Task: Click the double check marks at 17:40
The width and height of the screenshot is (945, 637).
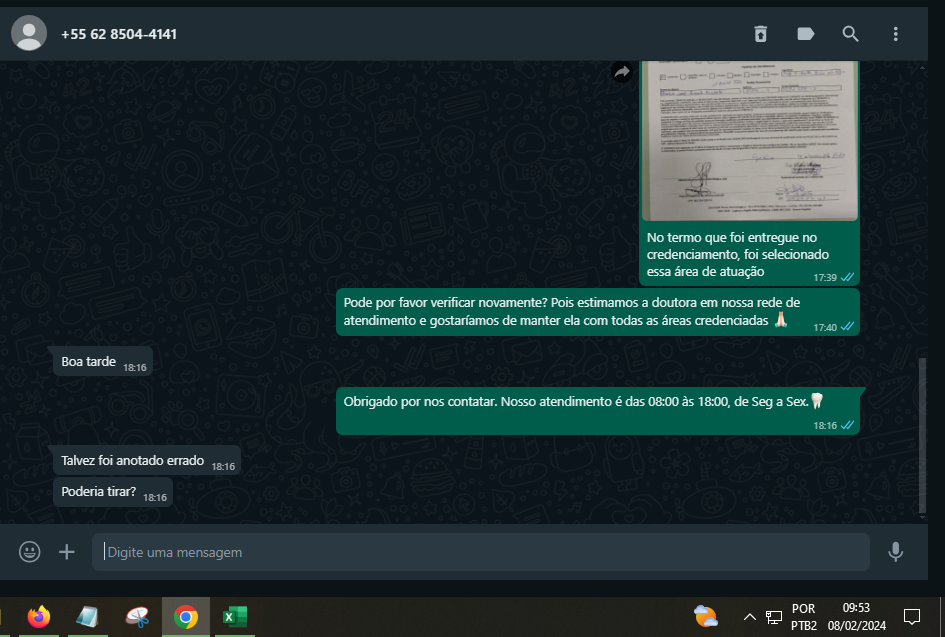Action: [847, 327]
